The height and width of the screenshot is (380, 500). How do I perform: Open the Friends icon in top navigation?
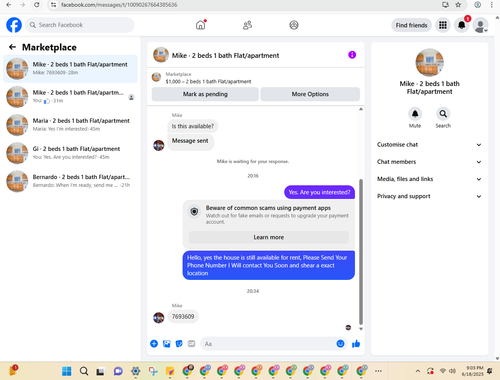(x=247, y=25)
